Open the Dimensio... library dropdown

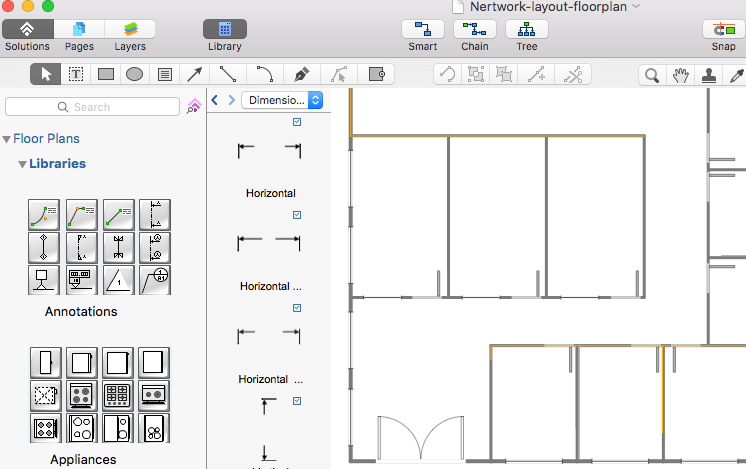(x=283, y=100)
